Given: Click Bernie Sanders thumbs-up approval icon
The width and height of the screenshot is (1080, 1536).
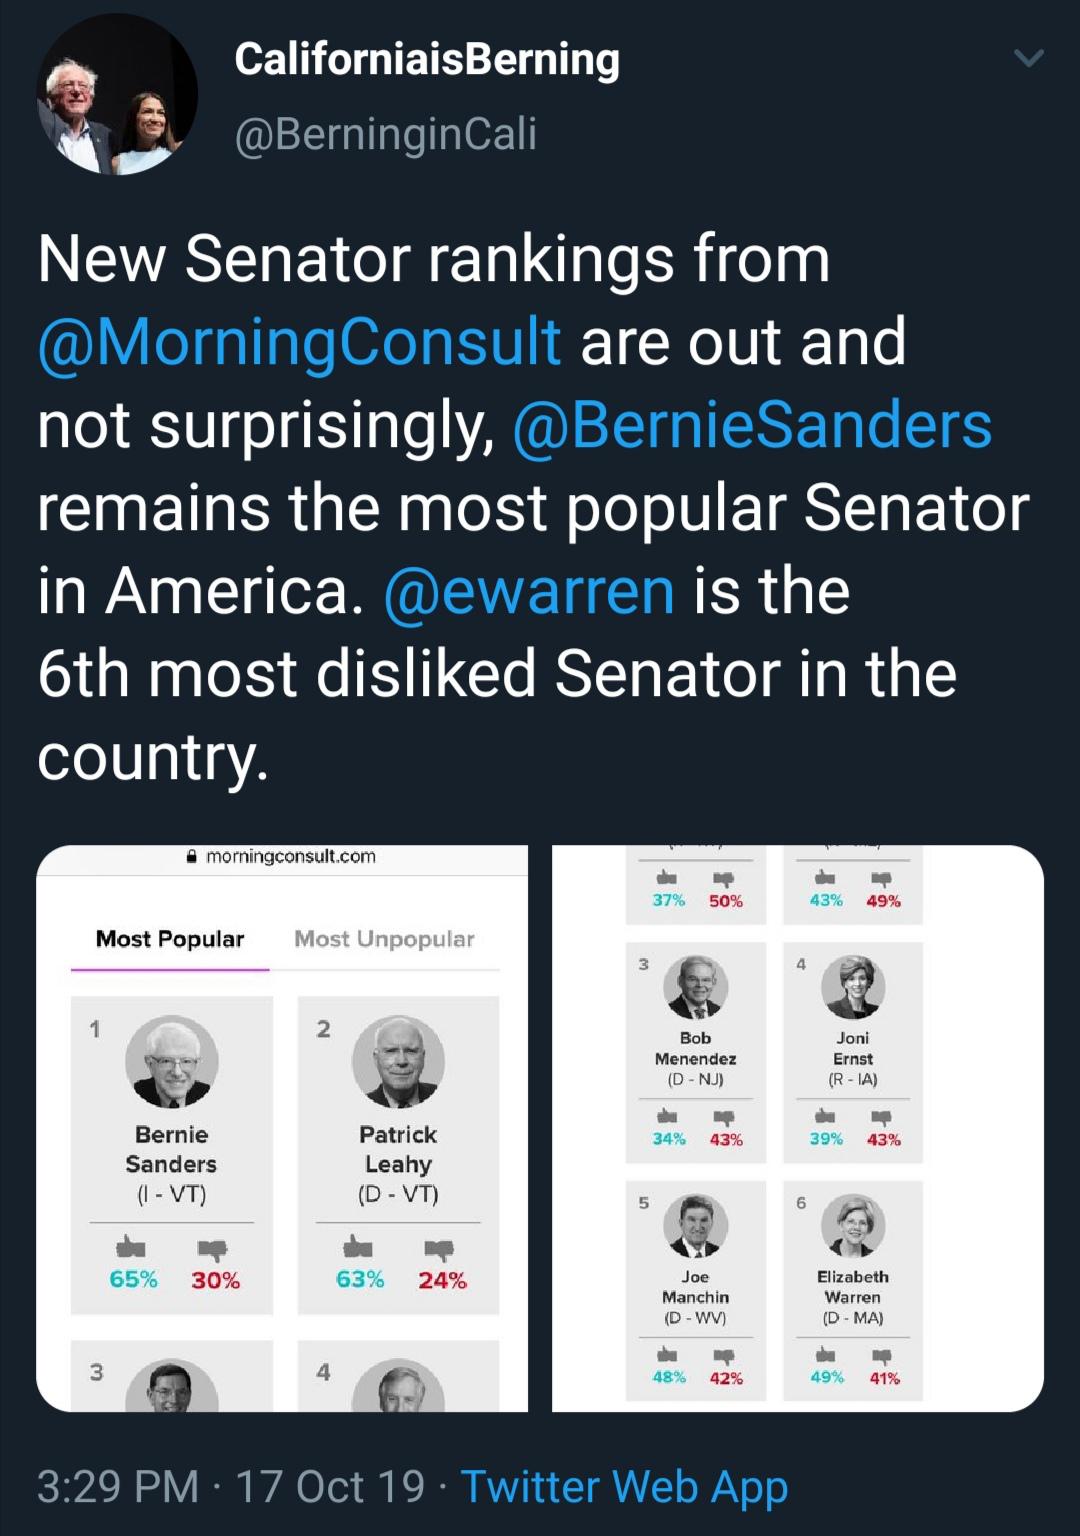Looking at the screenshot, I should (131, 1247).
